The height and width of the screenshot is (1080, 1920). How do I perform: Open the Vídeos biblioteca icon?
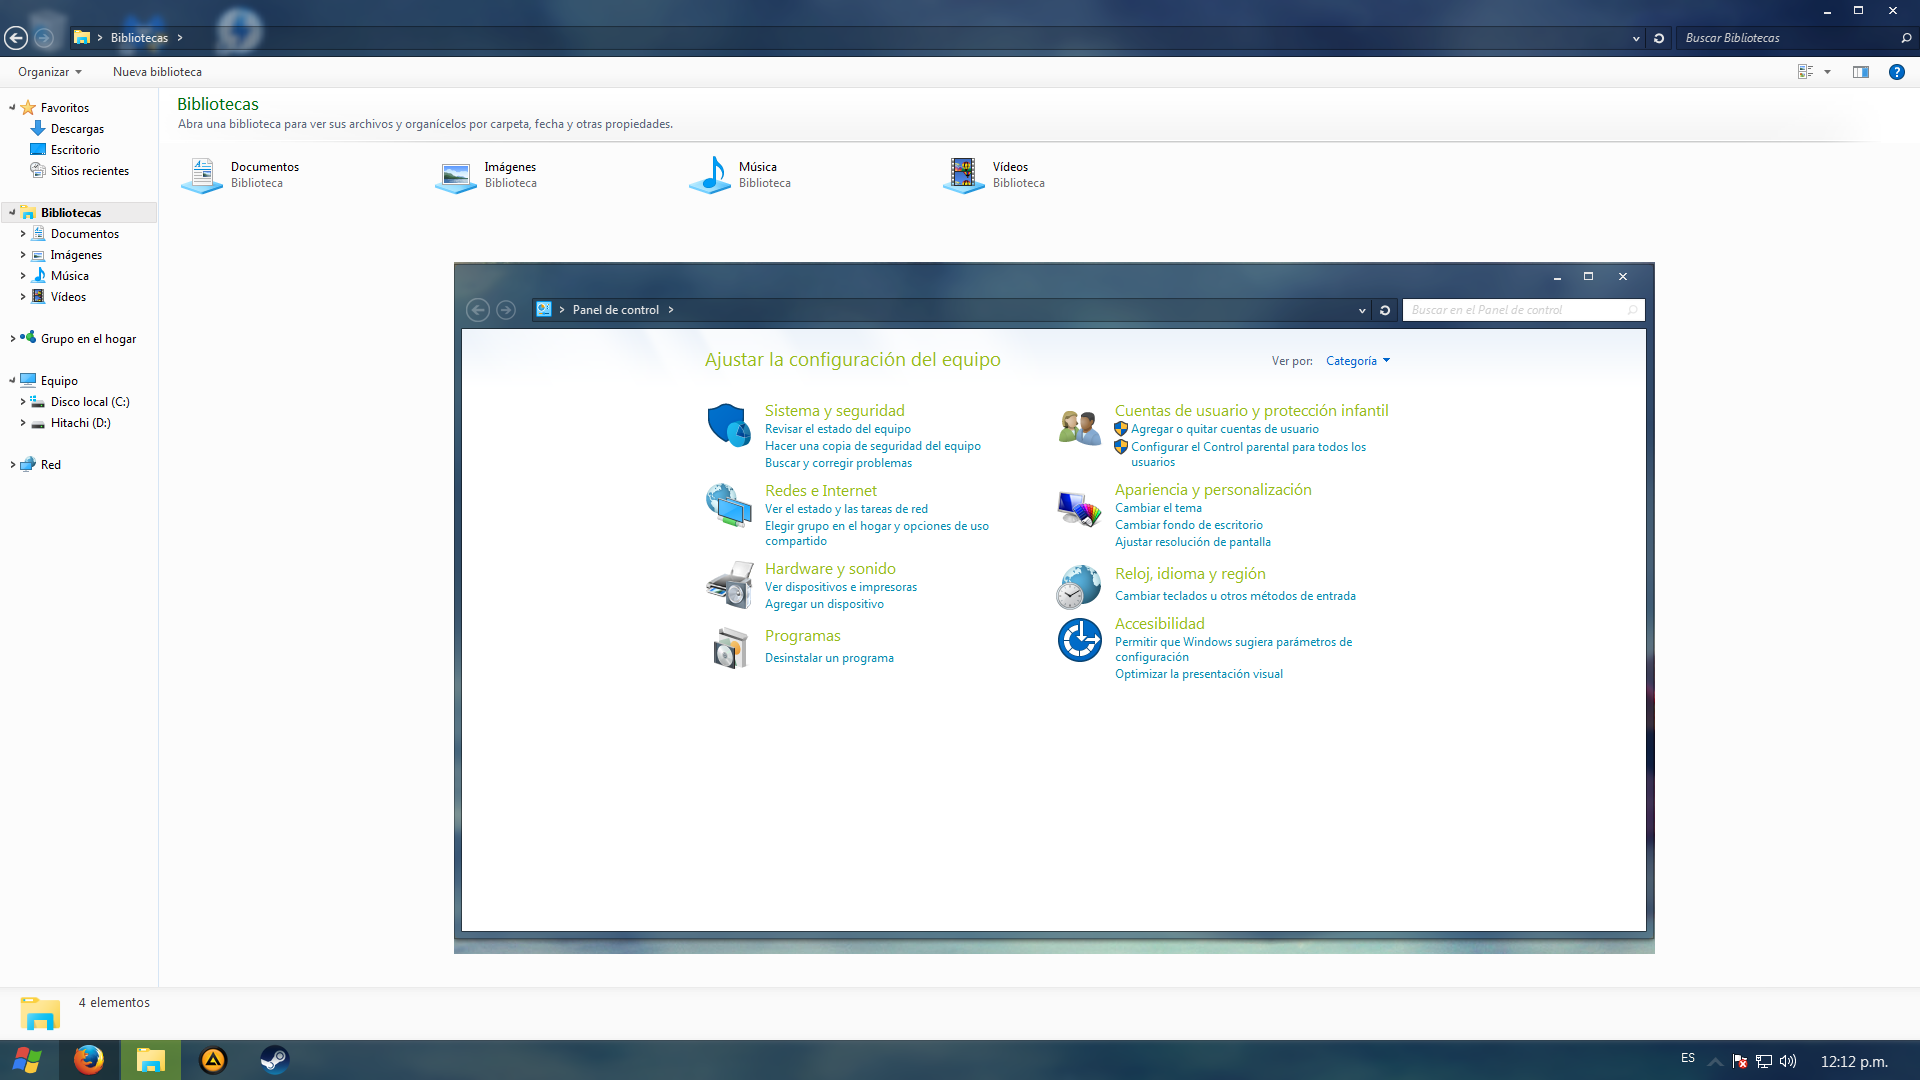point(964,175)
